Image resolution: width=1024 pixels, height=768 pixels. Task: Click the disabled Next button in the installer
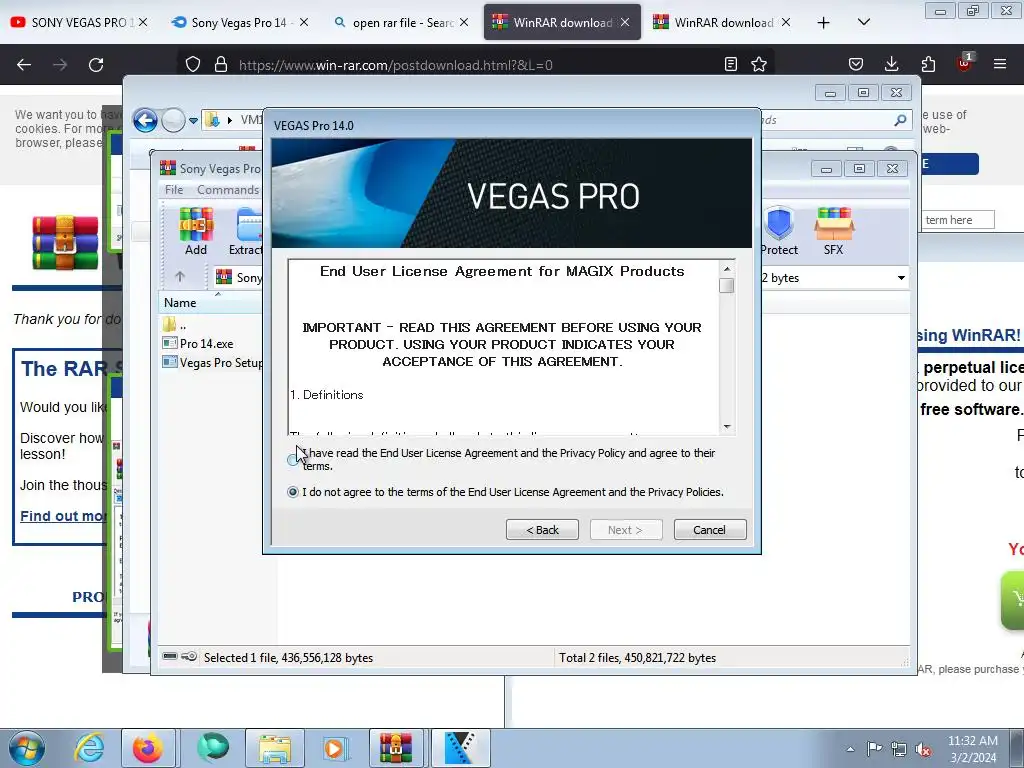[x=626, y=530]
